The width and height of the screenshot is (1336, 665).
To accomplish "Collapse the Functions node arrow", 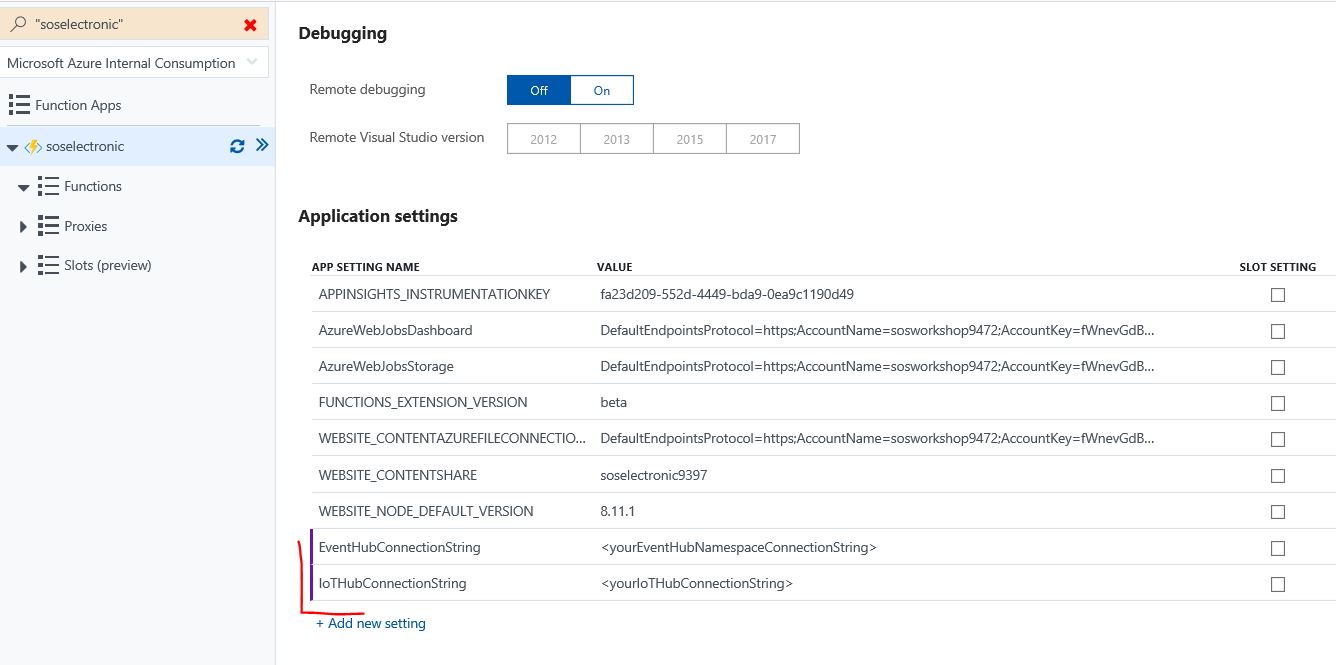I will tap(24, 187).
